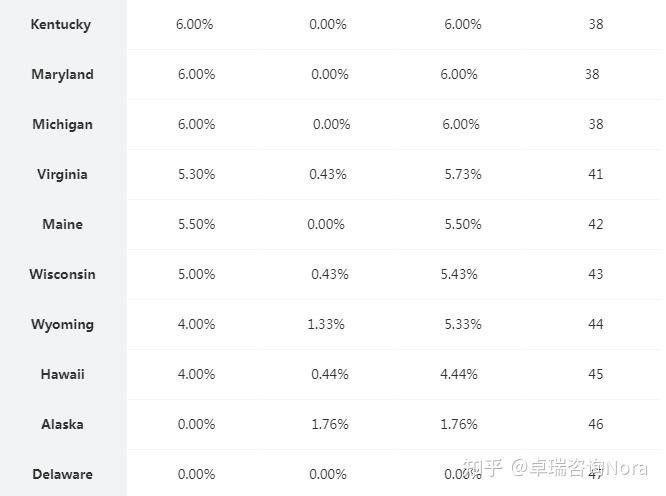
Task: Click the Michigan row label
Action: pyautogui.click(x=62, y=124)
